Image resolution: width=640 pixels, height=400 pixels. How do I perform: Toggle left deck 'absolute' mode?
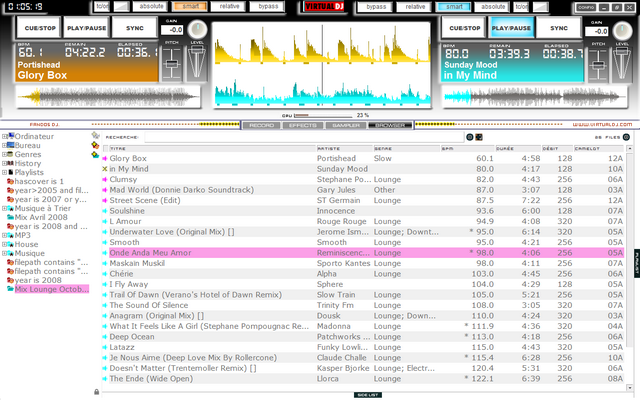click(x=151, y=6)
